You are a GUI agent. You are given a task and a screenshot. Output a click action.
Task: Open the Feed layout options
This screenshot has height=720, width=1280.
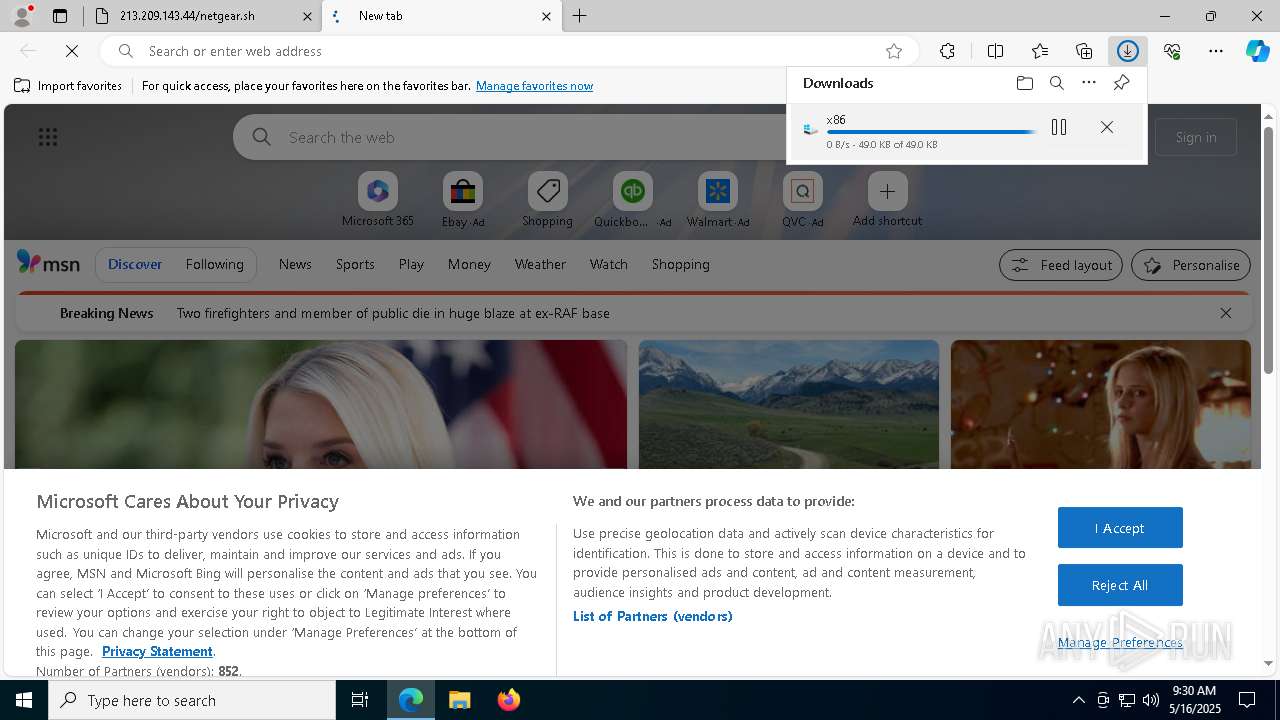click(1061, 265)
